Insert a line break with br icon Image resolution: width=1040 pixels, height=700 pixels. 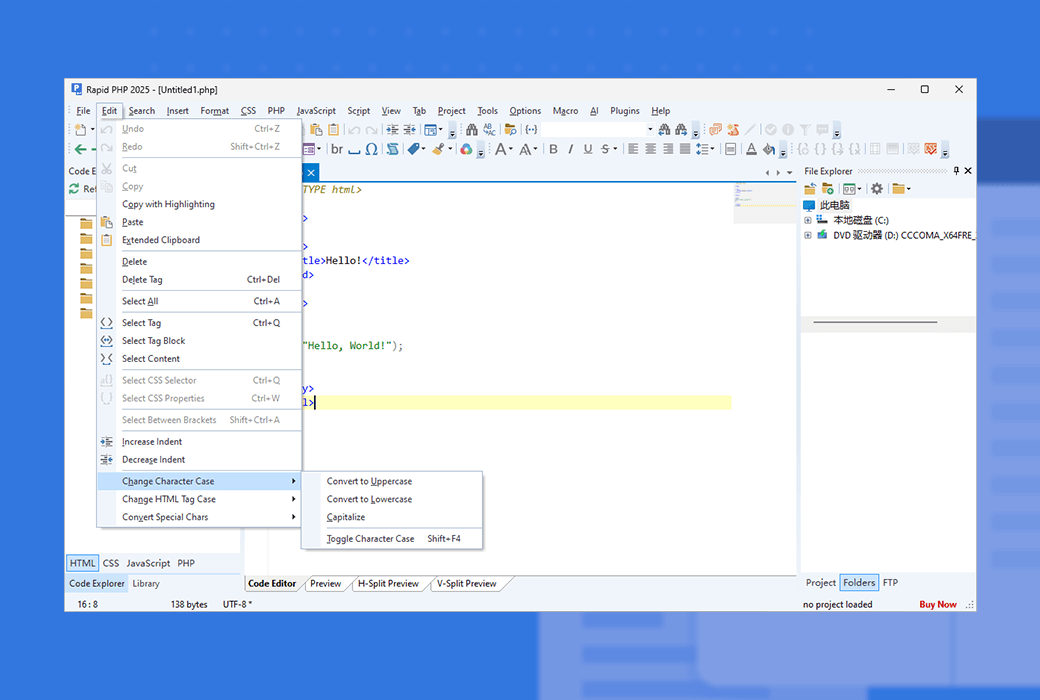tap(337, 149)
